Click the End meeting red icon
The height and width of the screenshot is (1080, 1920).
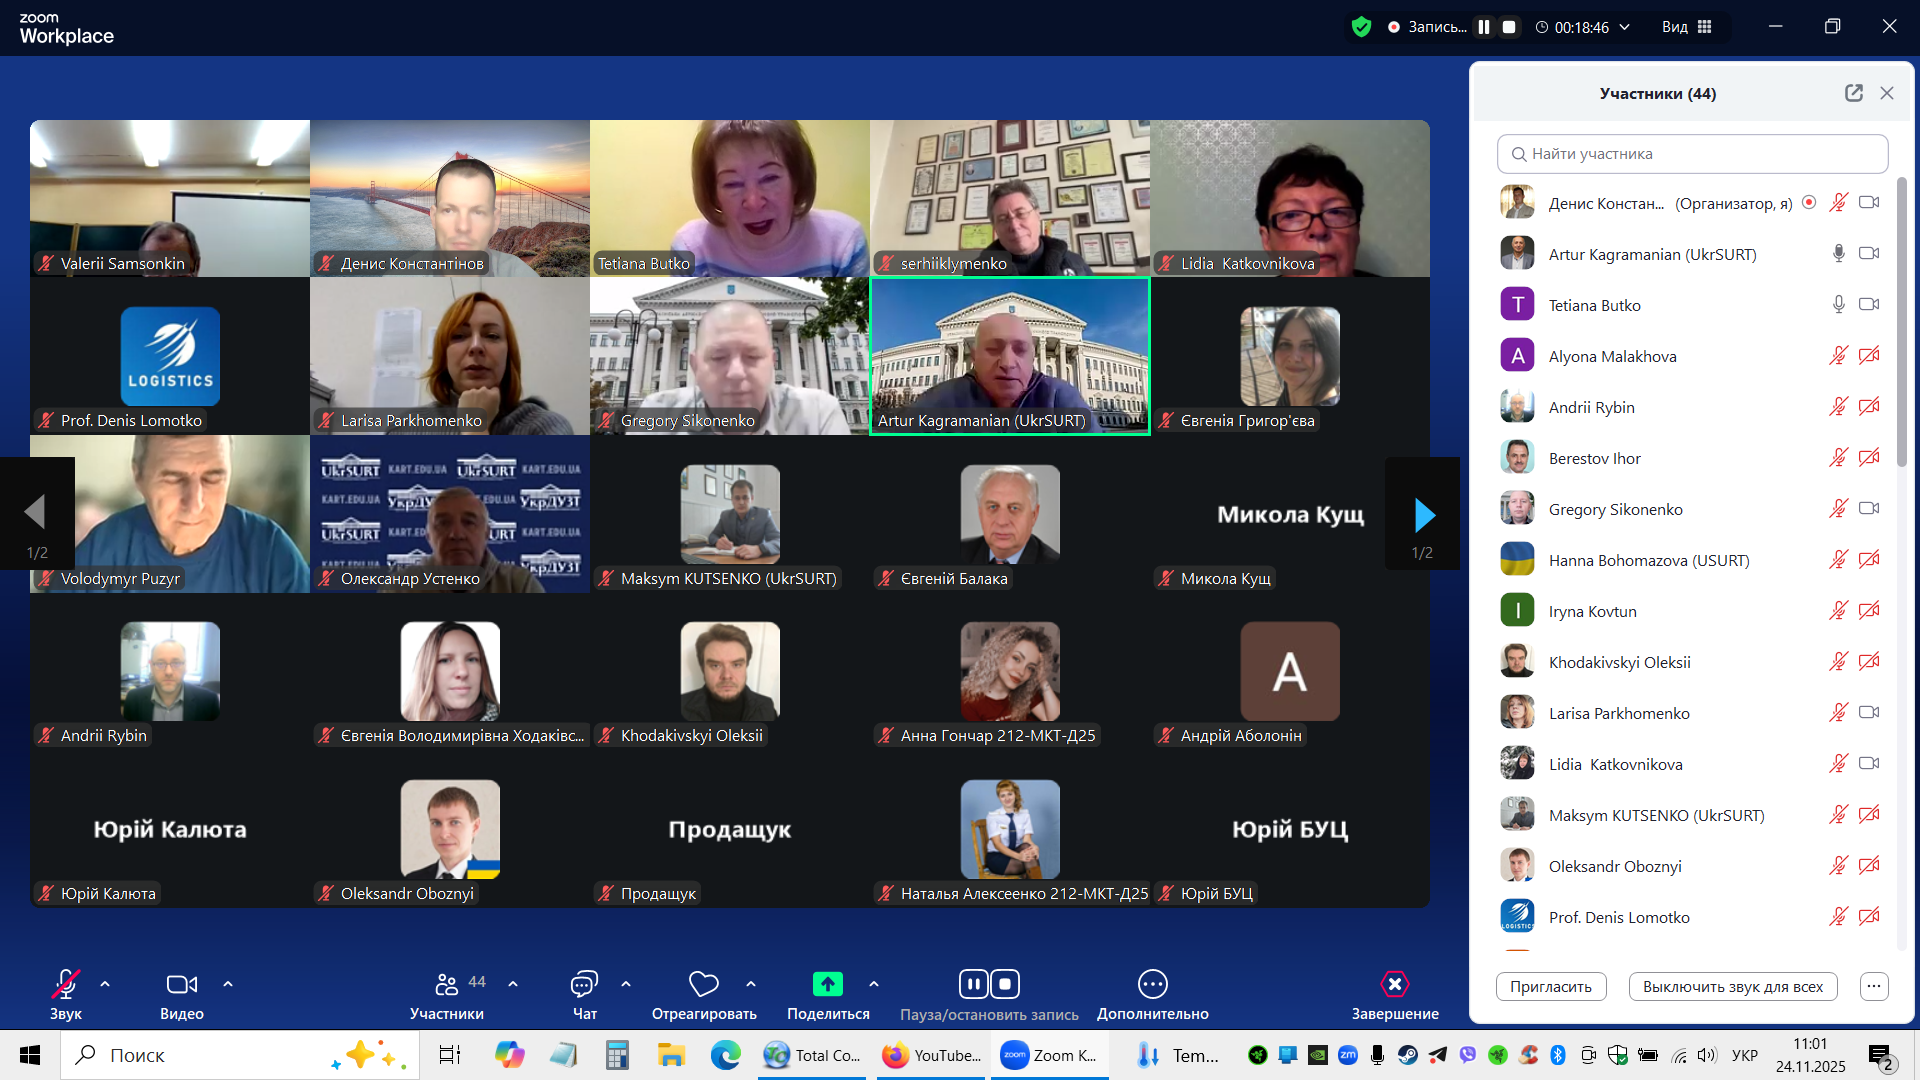coord(1394,985)
